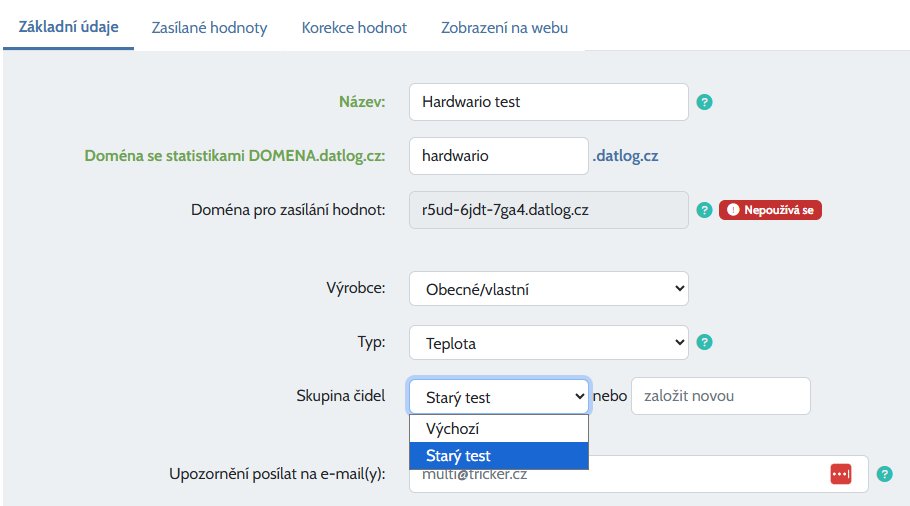The image size is (910, 506).
Task: Click the e-mail notification input field
Action: pyautogui.click(x=638, y=474)
